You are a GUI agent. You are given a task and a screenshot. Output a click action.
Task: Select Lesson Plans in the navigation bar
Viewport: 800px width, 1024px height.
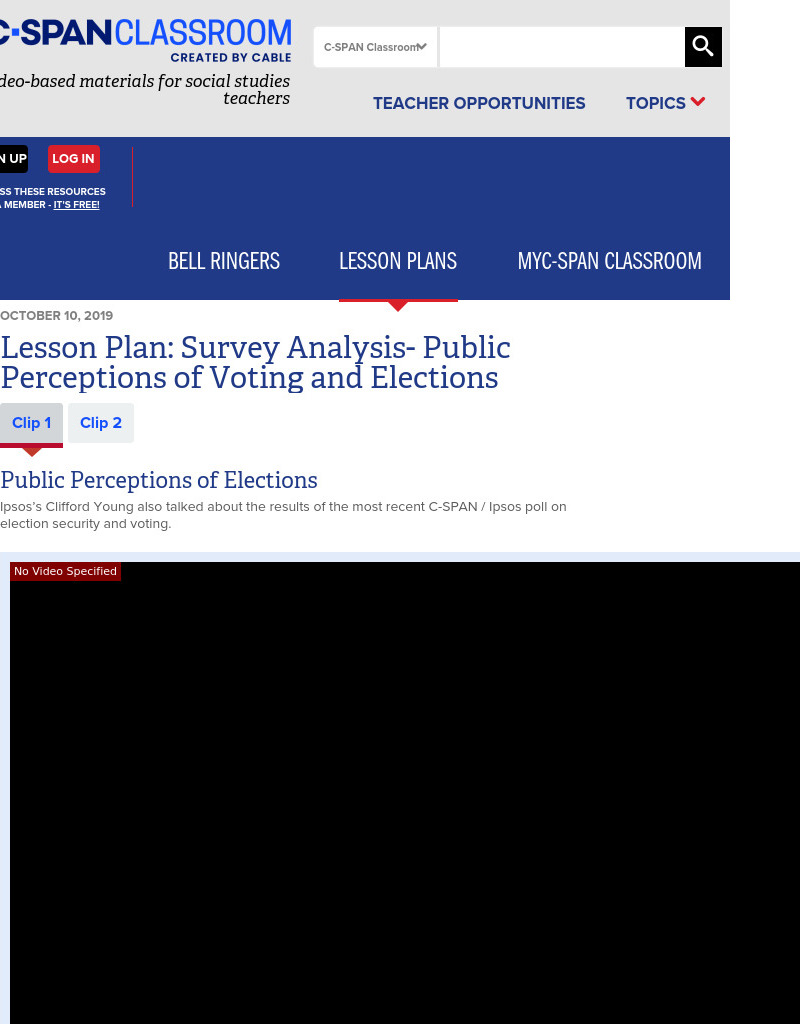(x=398, y=261)
